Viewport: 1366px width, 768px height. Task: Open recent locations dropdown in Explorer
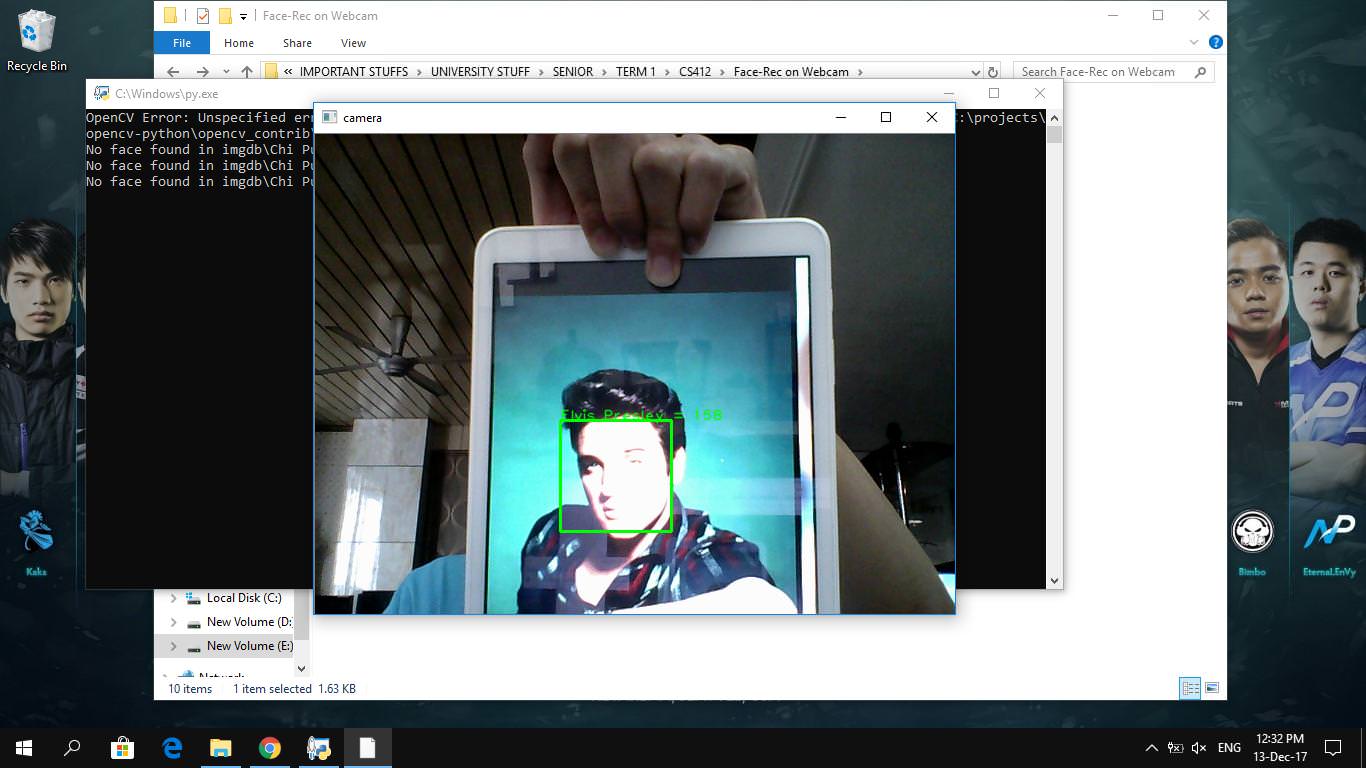click(226, 72)
